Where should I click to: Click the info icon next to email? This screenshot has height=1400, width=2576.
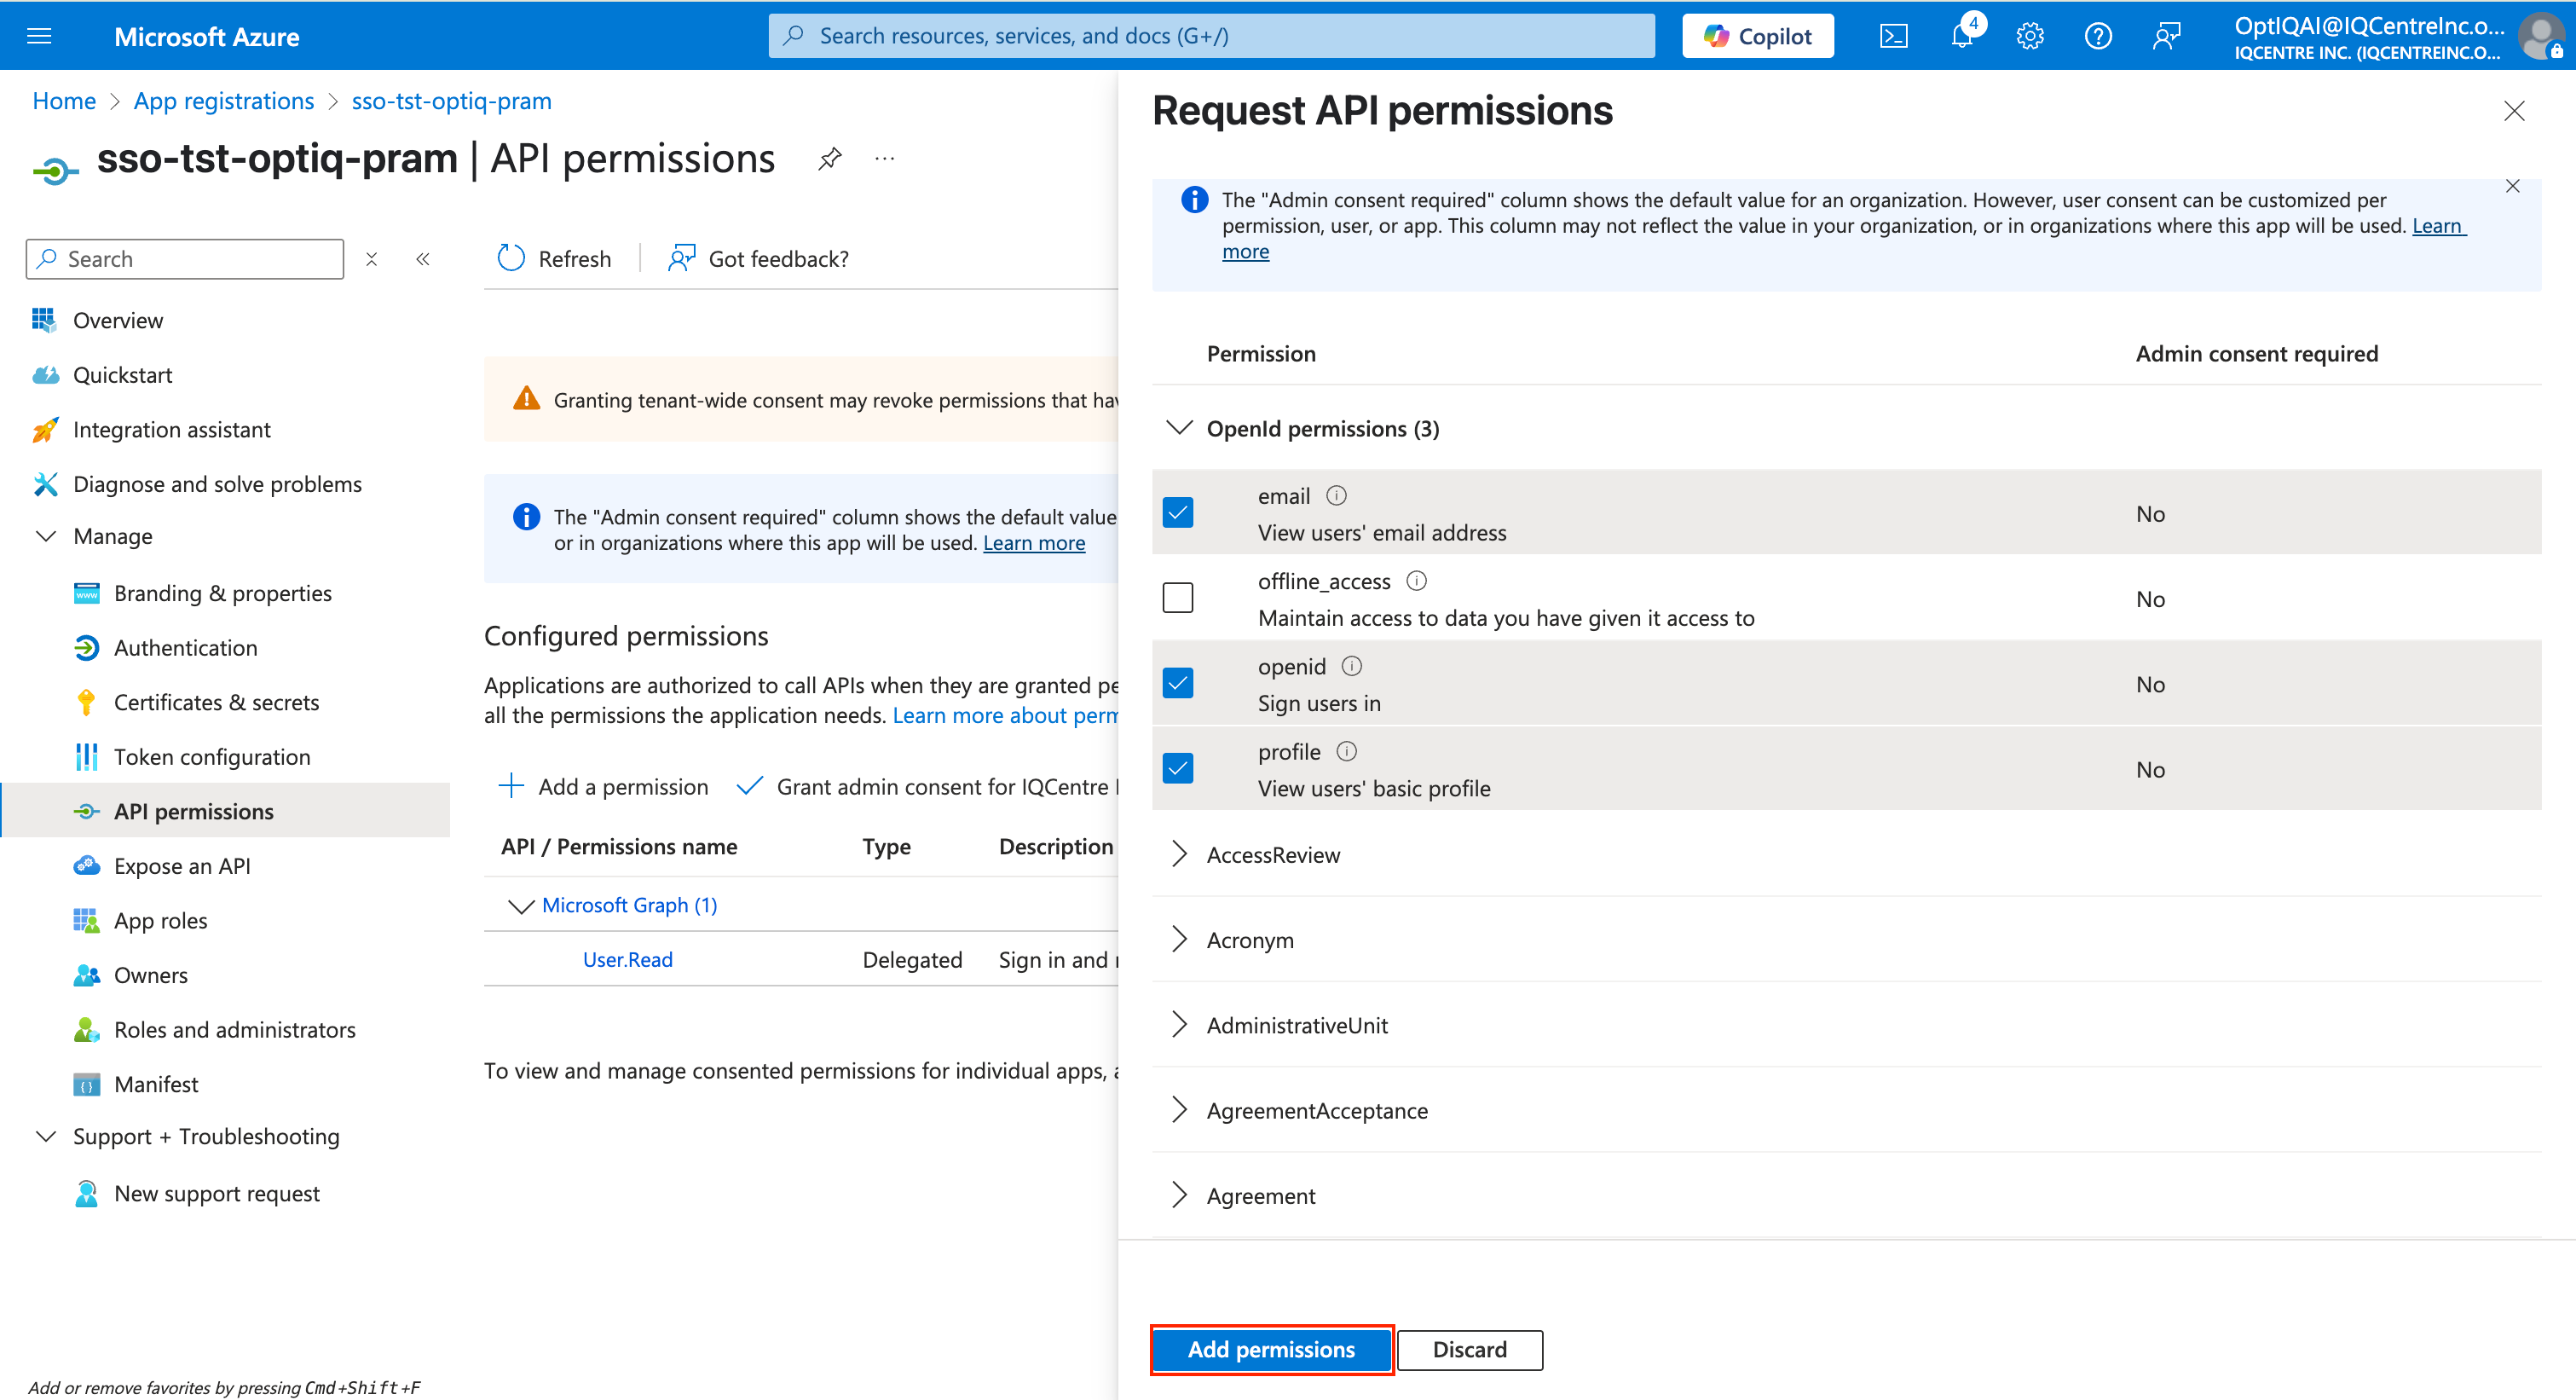1336,496
